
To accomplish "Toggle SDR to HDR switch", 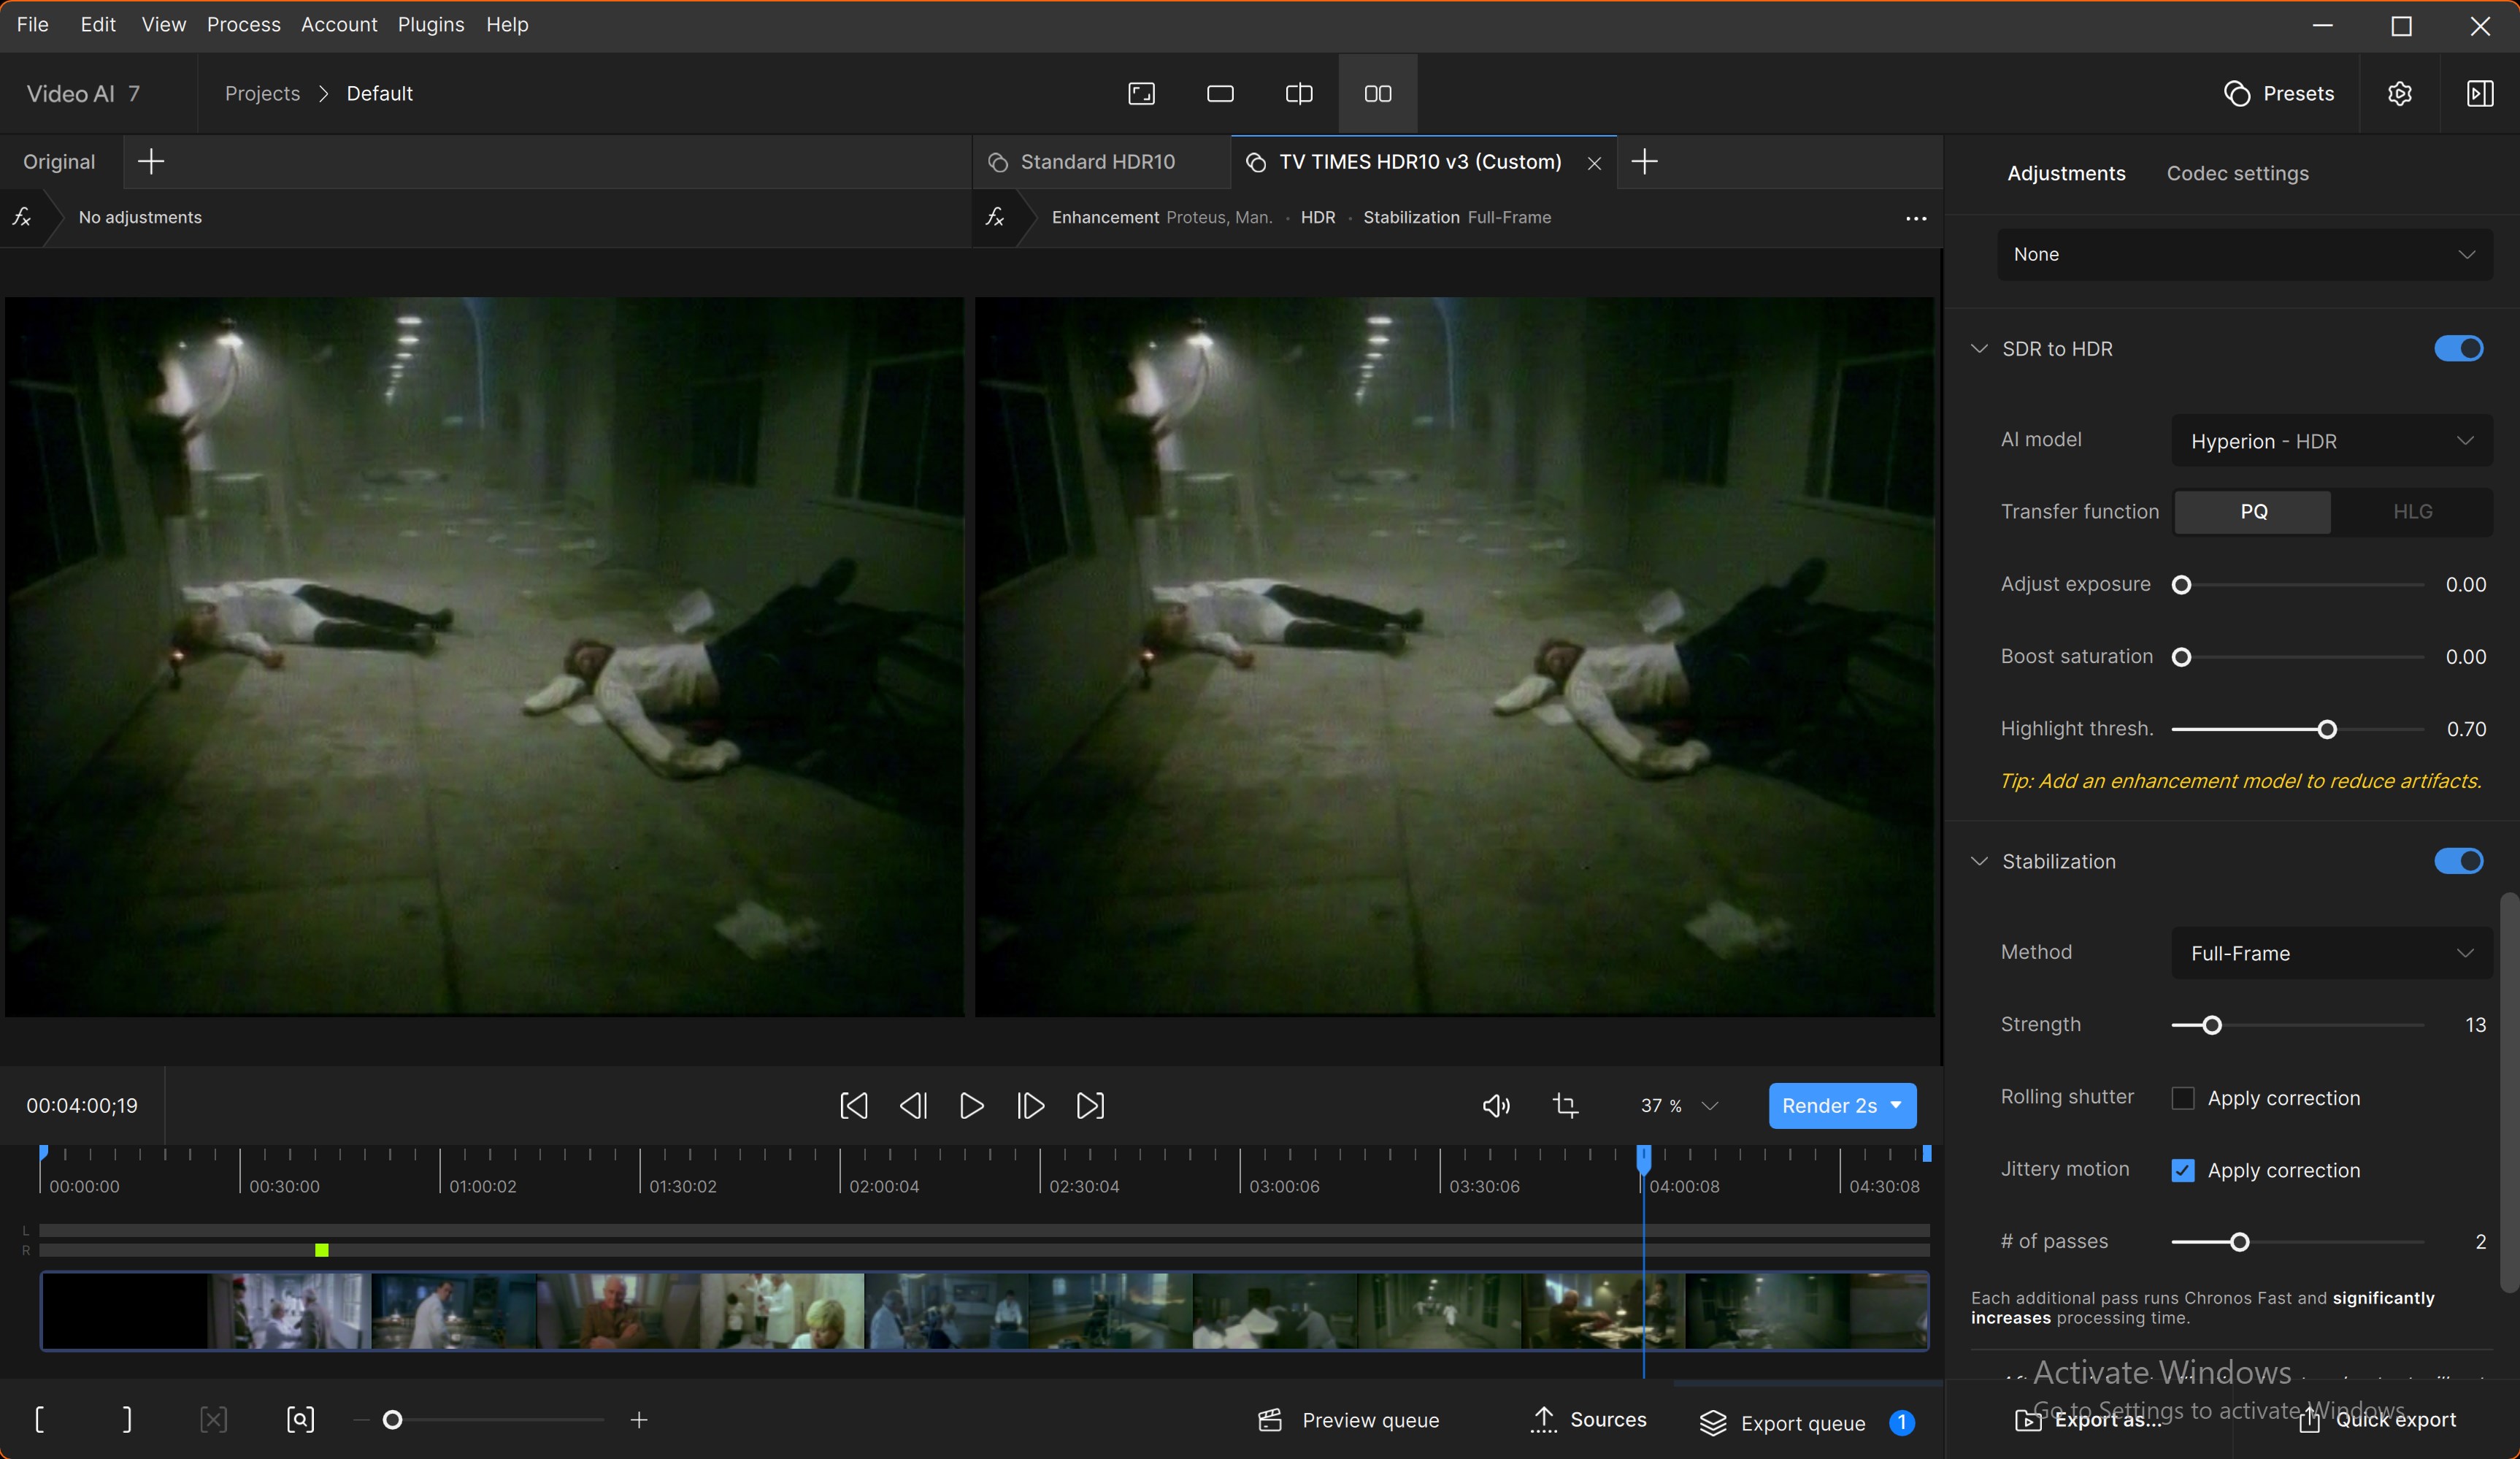I will [x=2459, y=348].
